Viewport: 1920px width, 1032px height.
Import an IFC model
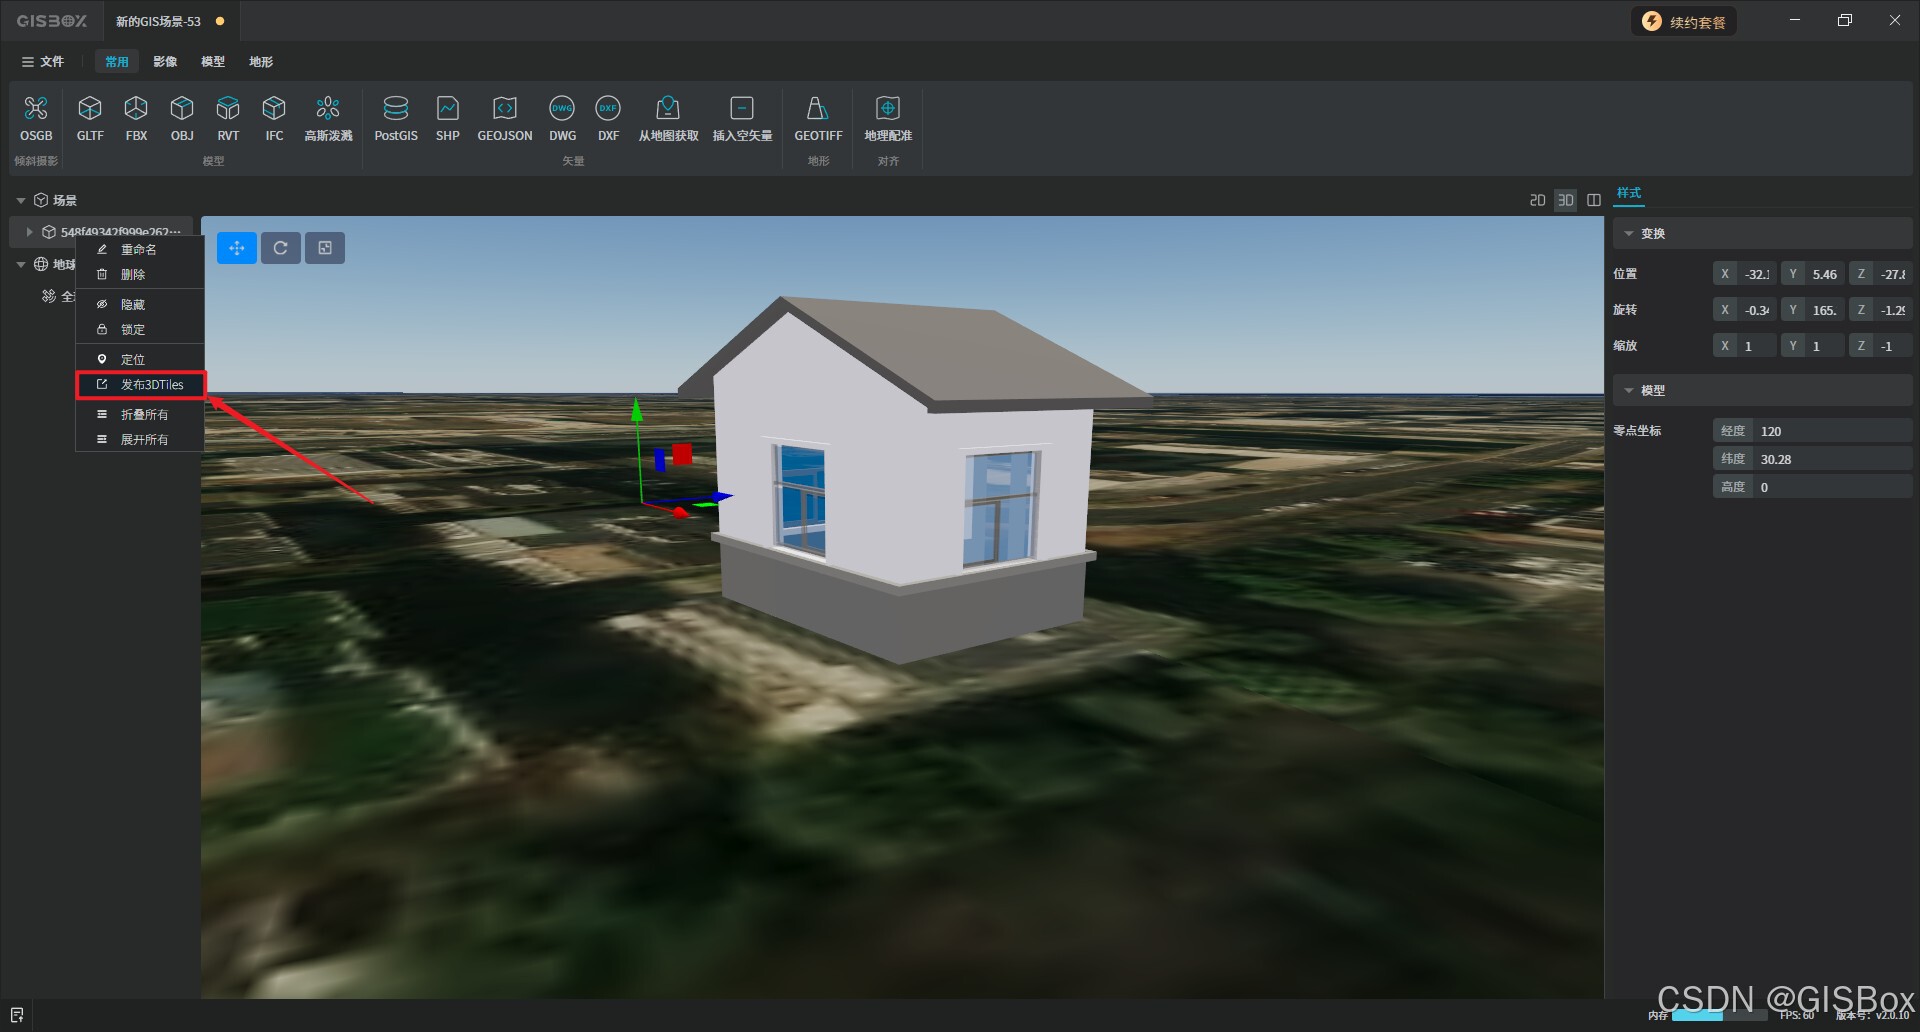[274, 118]
